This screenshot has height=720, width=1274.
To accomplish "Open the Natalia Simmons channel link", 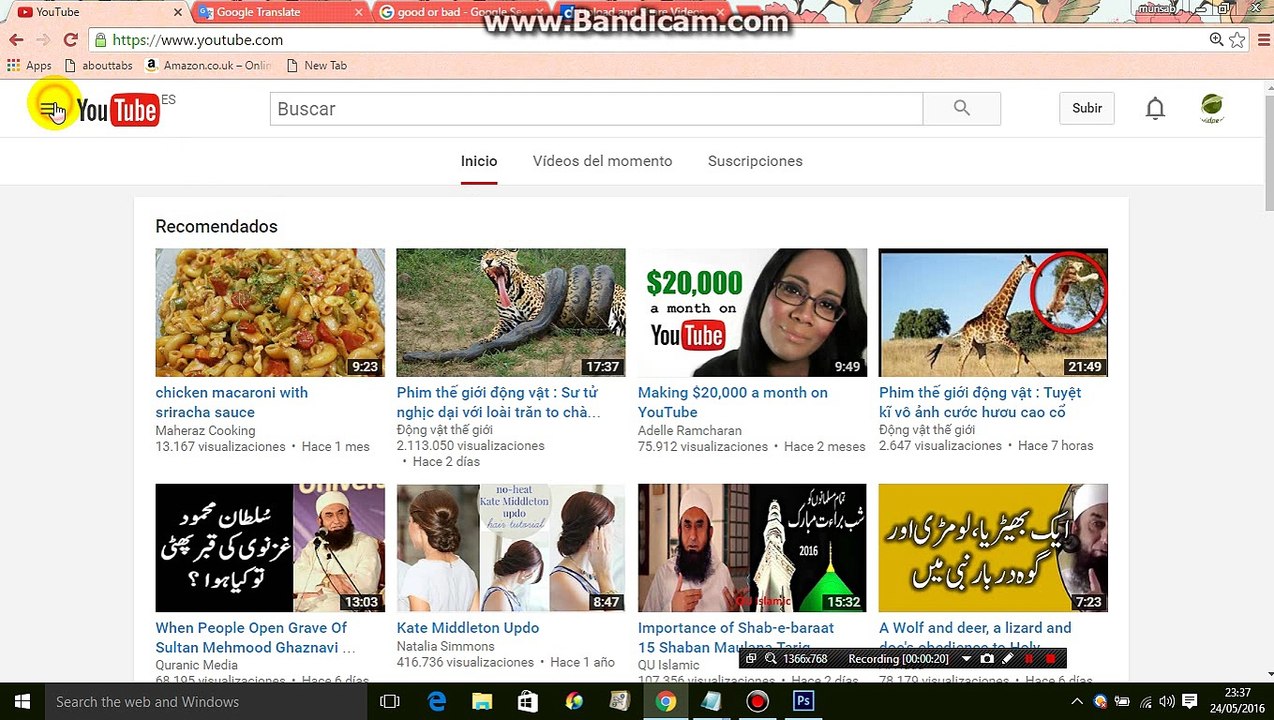I will [x=446, y=647].
